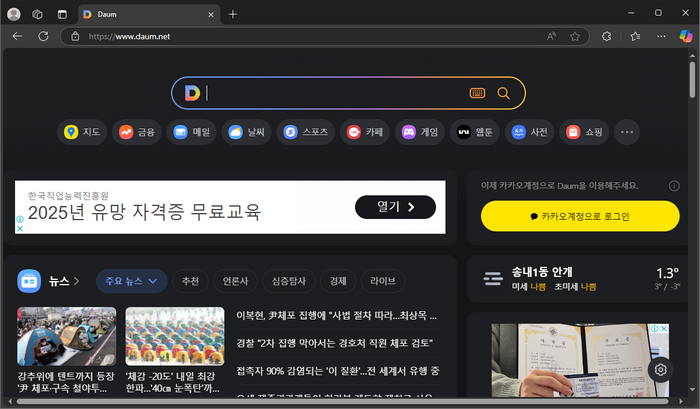Click the blue news section icon
The height and width of the screenshot is (409, 700).
(x=29, y=281)
